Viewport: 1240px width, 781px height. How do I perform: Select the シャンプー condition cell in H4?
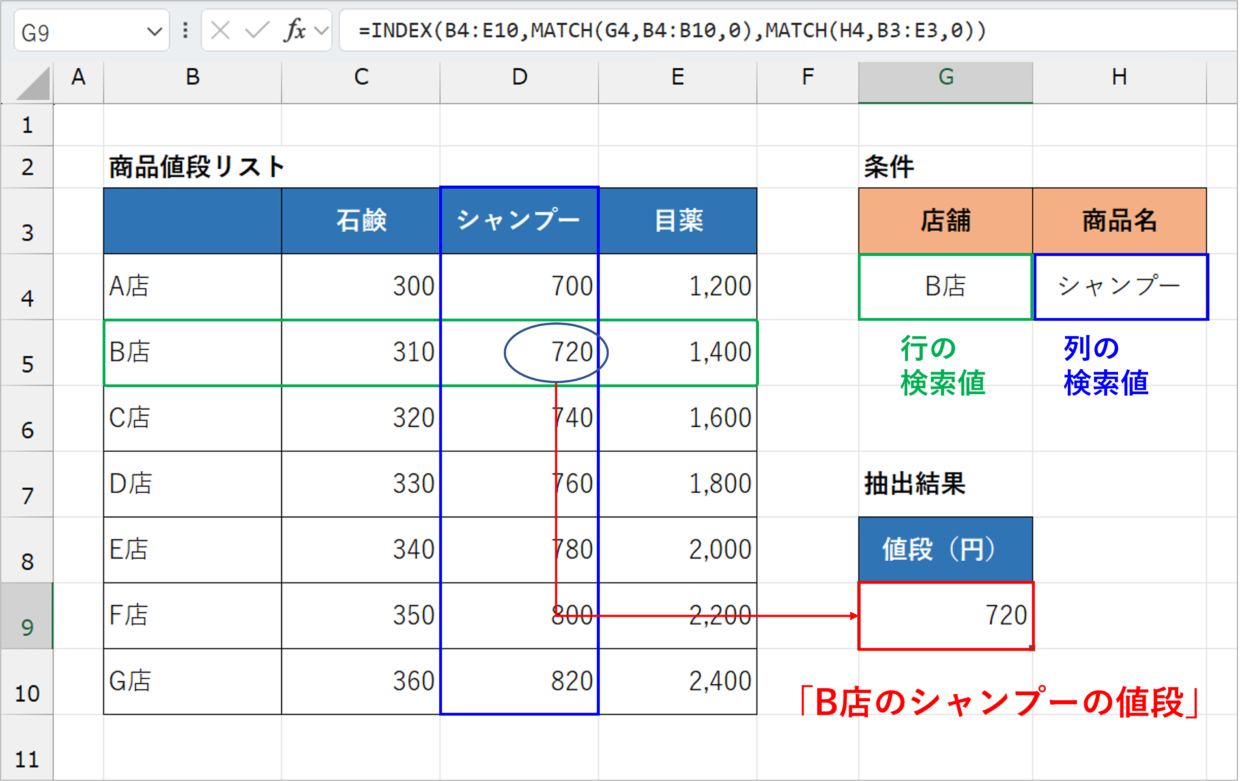tap(1119, 287)
